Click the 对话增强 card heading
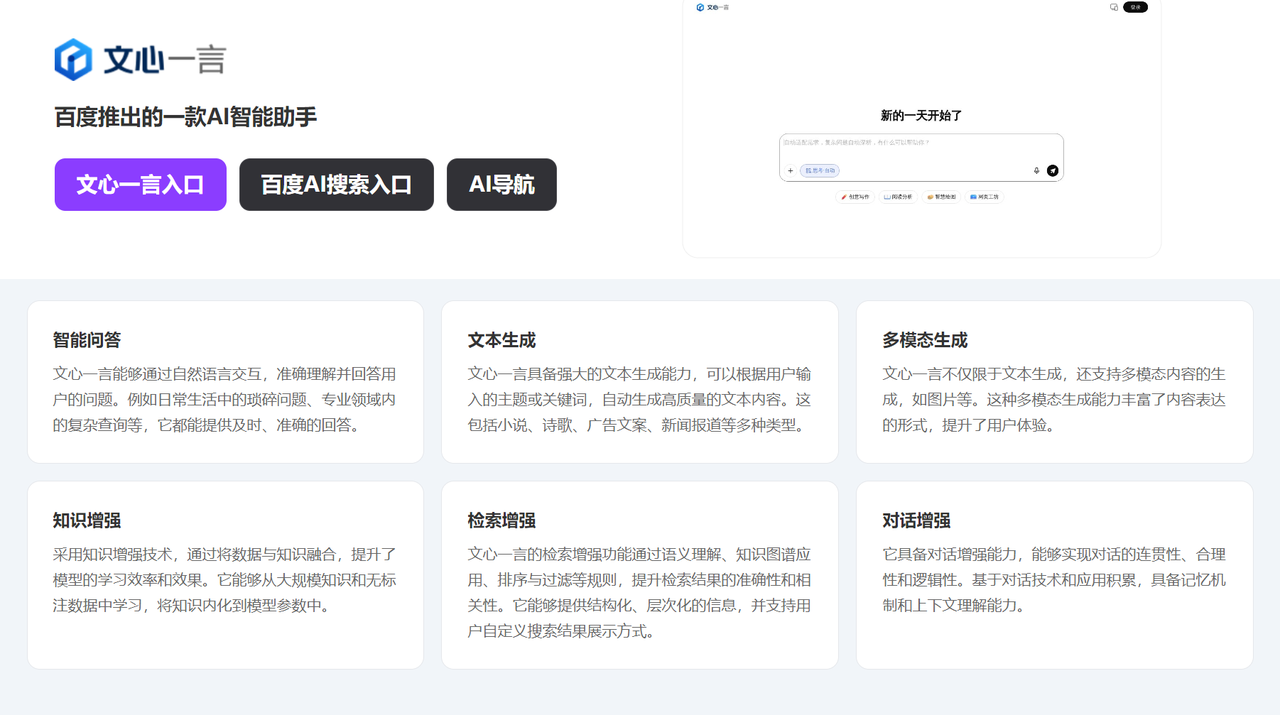 916,520
